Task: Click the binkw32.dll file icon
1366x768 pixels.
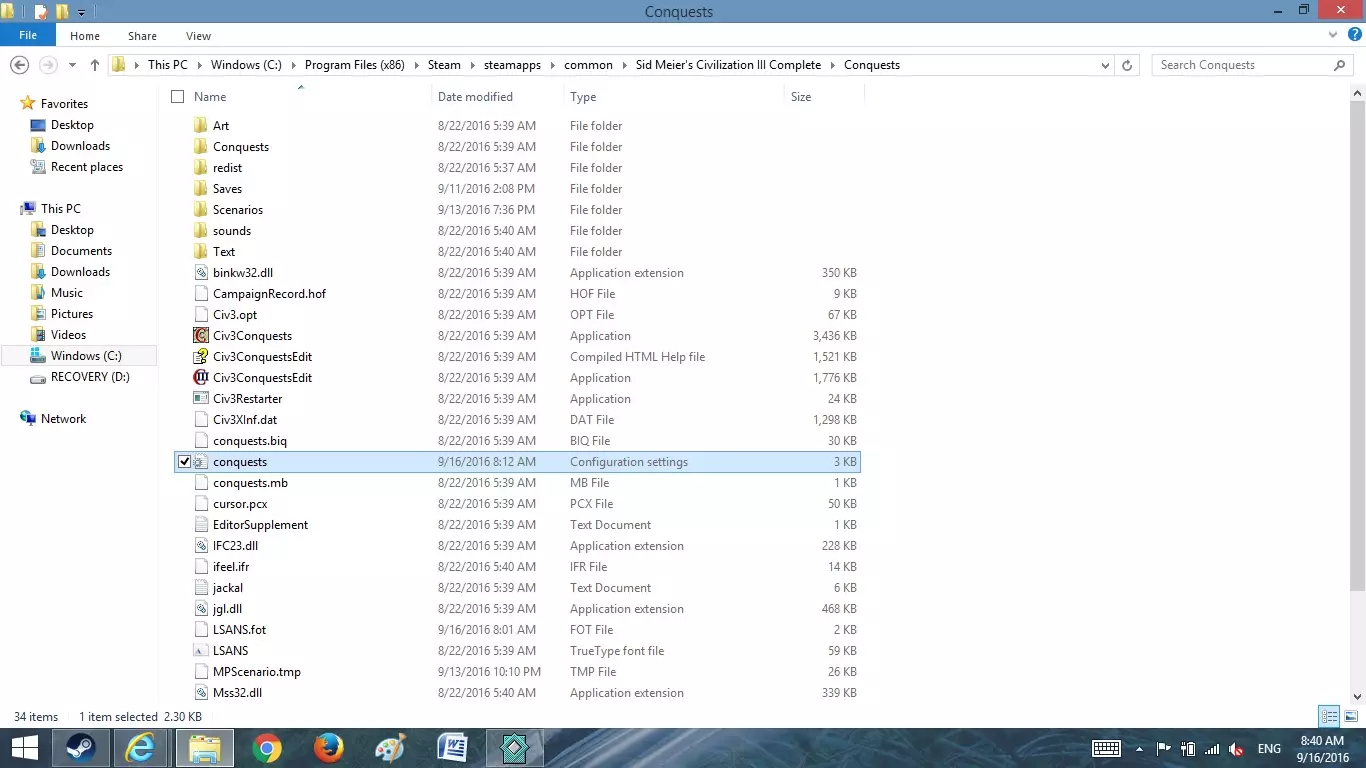Action: (201, 273)
